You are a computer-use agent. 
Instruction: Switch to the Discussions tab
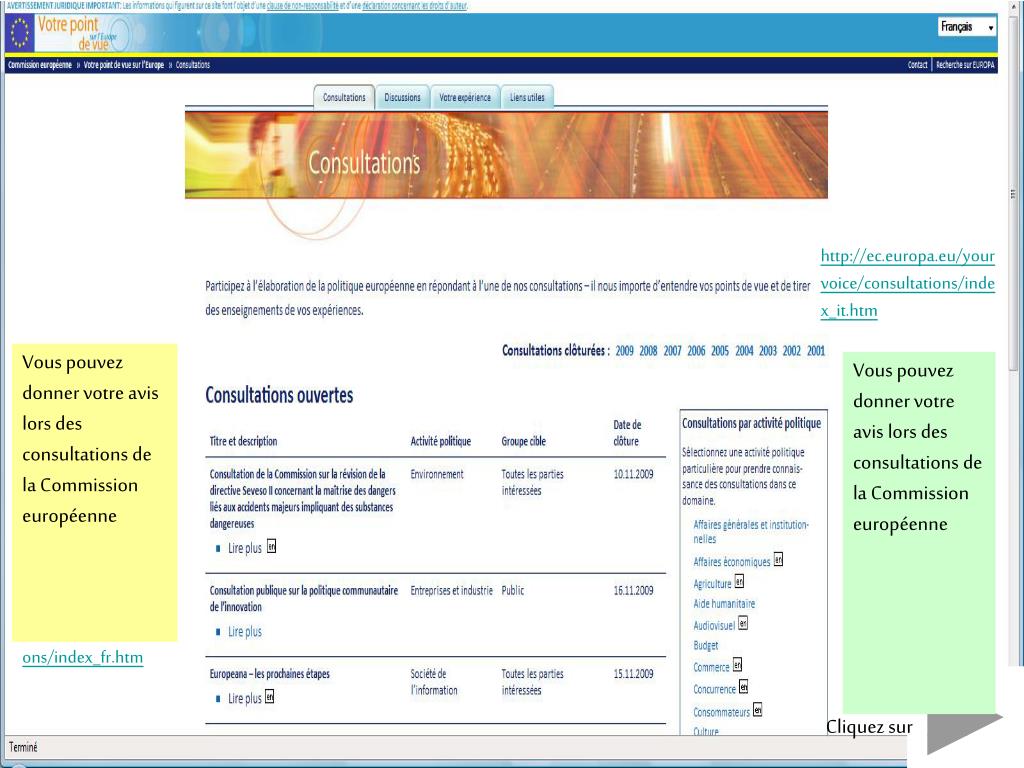pos(402,97)
